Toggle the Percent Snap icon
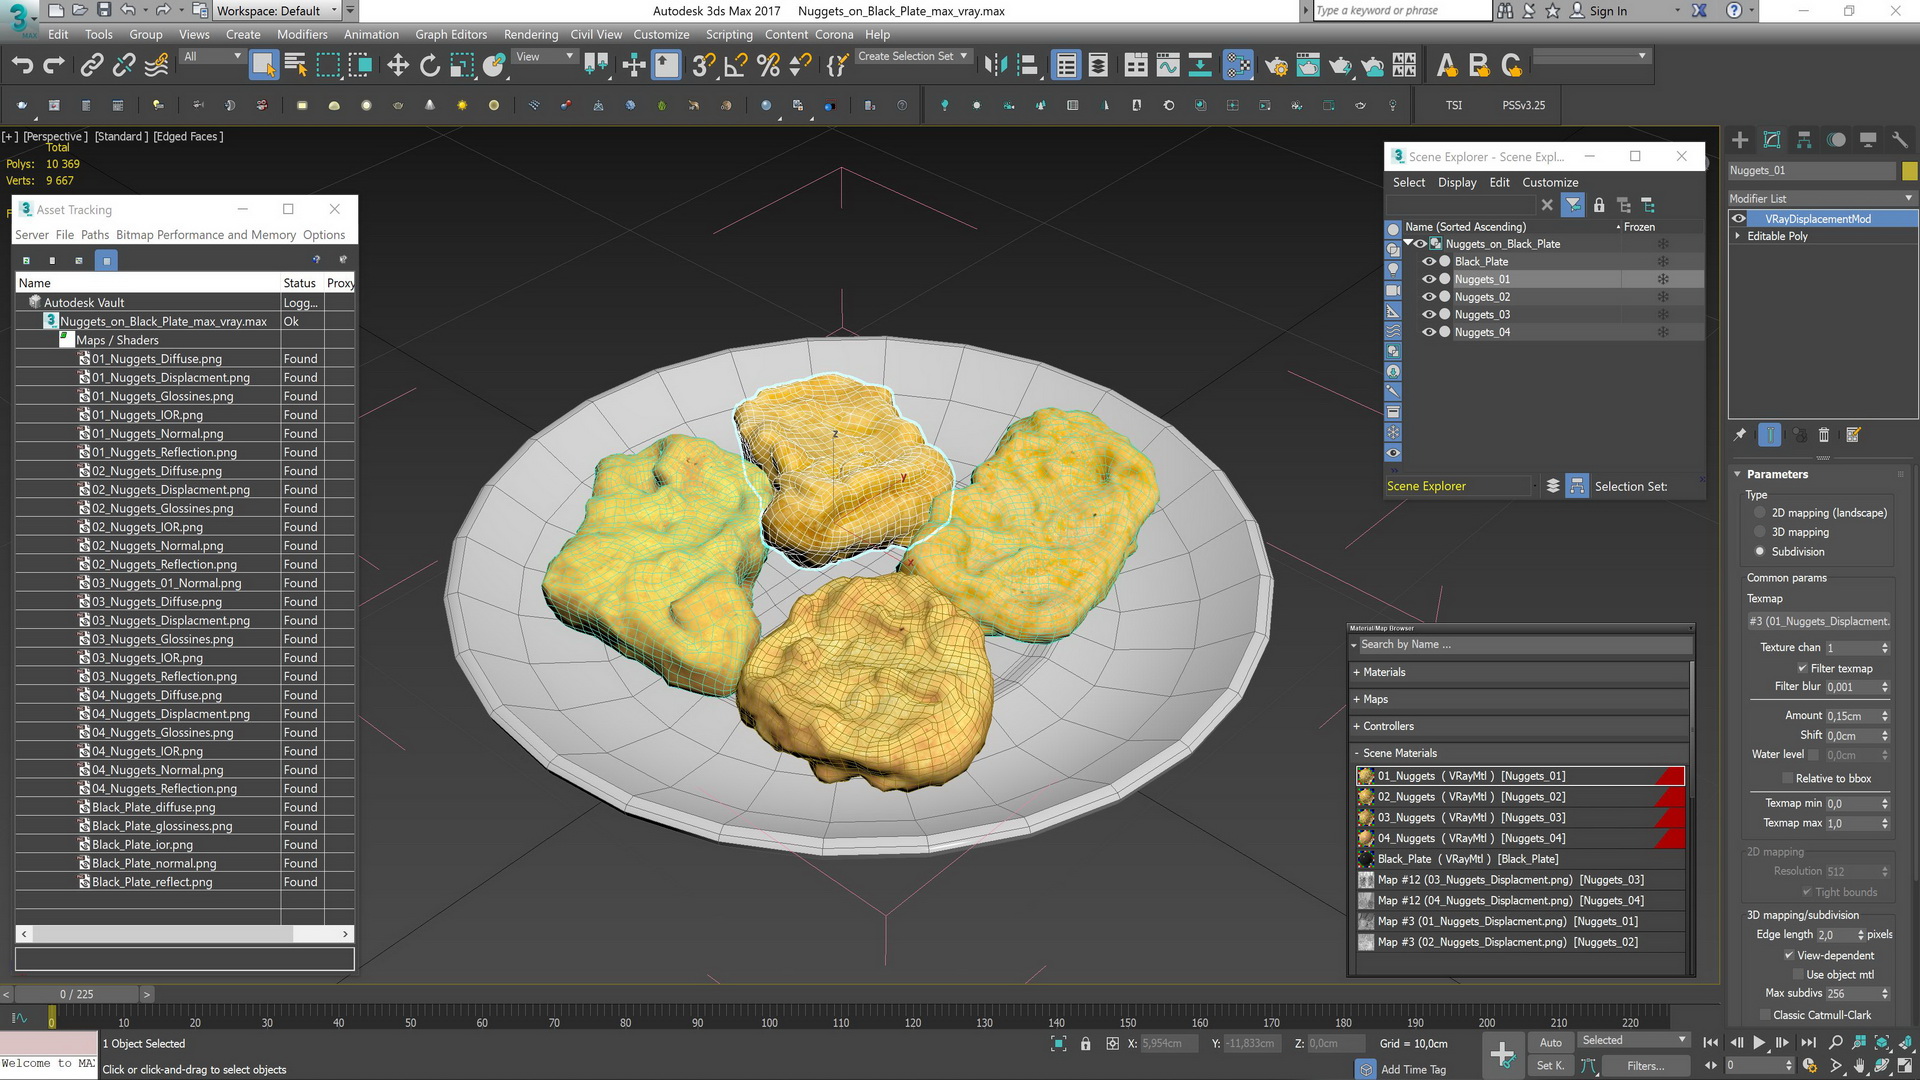 [768, 66]
